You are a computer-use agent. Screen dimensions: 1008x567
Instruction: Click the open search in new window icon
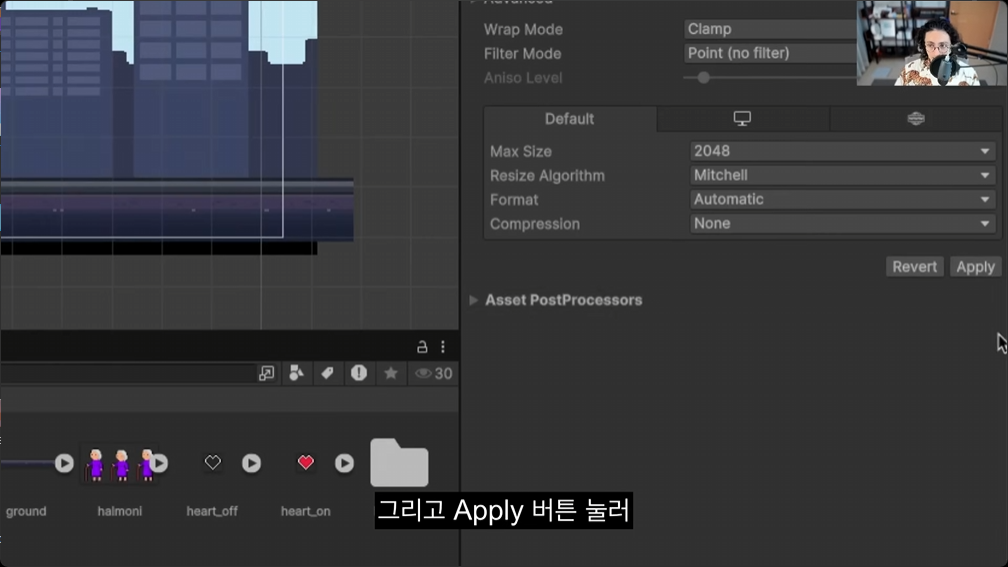(266, 374)
